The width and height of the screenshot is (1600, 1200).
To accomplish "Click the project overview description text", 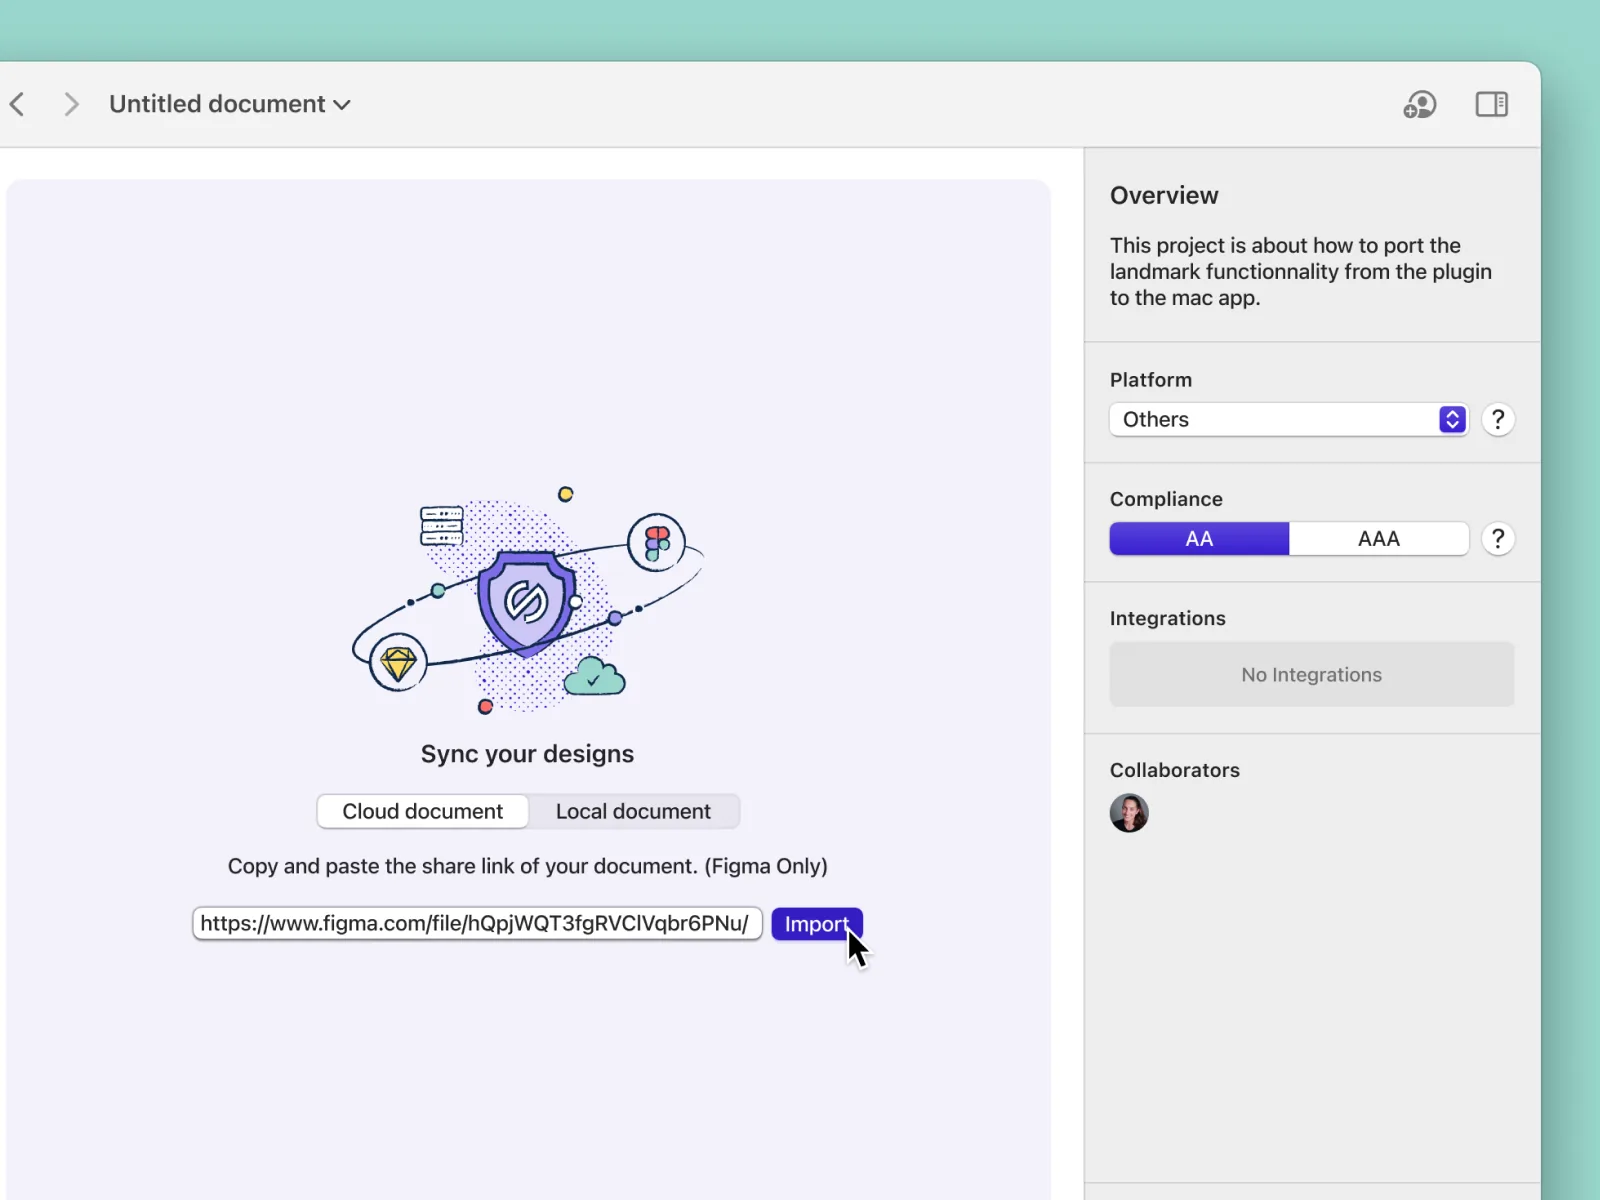I will 1300,272.
